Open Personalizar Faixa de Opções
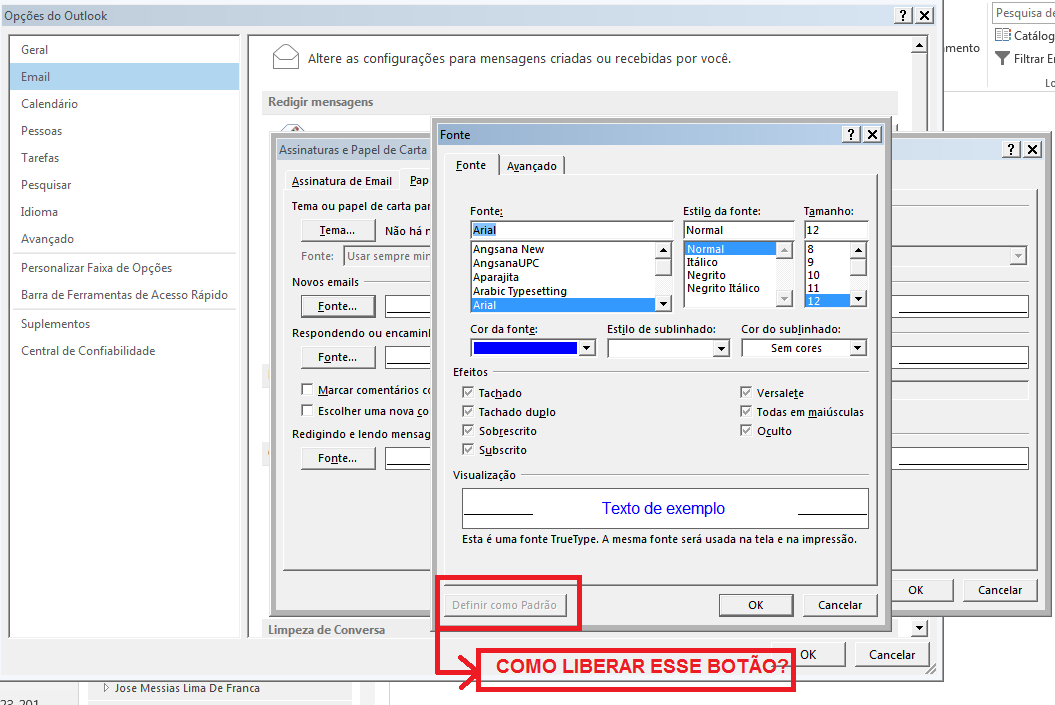 (124, 268)
